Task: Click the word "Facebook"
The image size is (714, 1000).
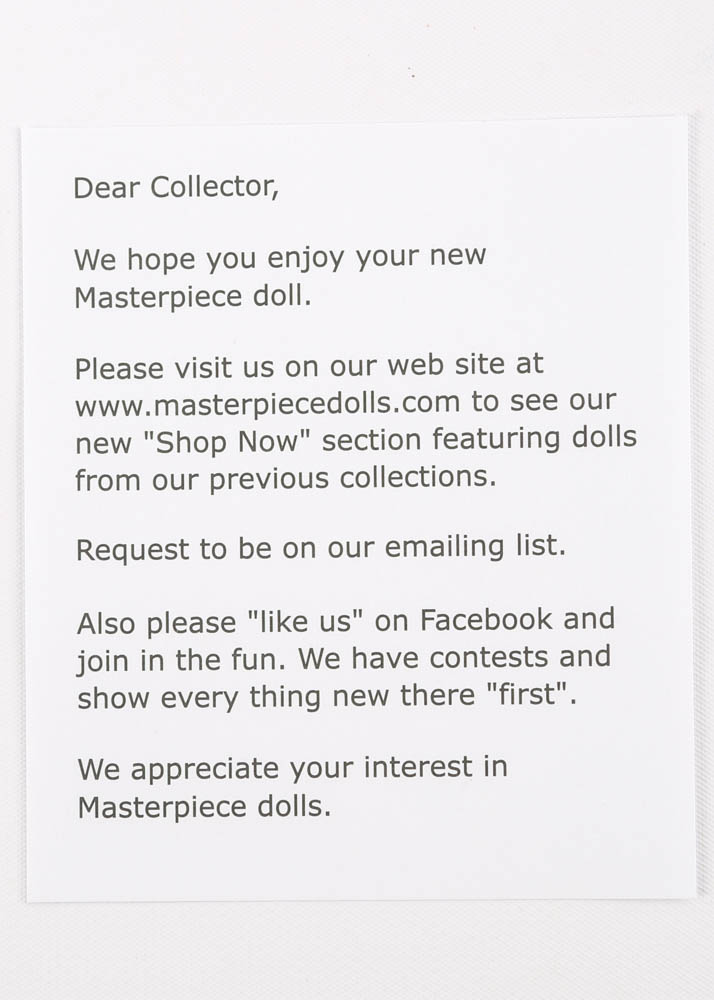Action: click(485, 620)
